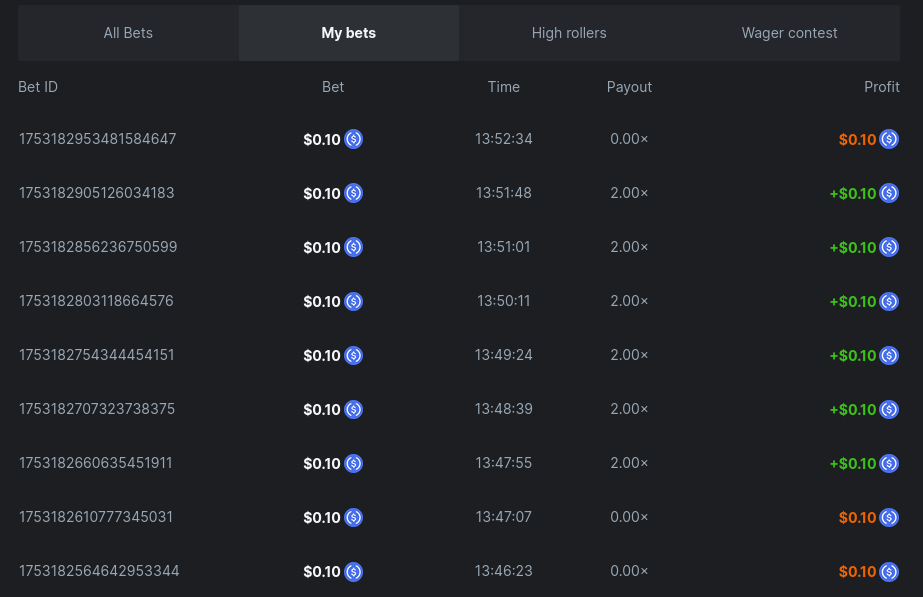The width and height of the screenshot is (923, 597).
Task: Click the profit coin icon in the 13:50:11 row
Action: 889,301
